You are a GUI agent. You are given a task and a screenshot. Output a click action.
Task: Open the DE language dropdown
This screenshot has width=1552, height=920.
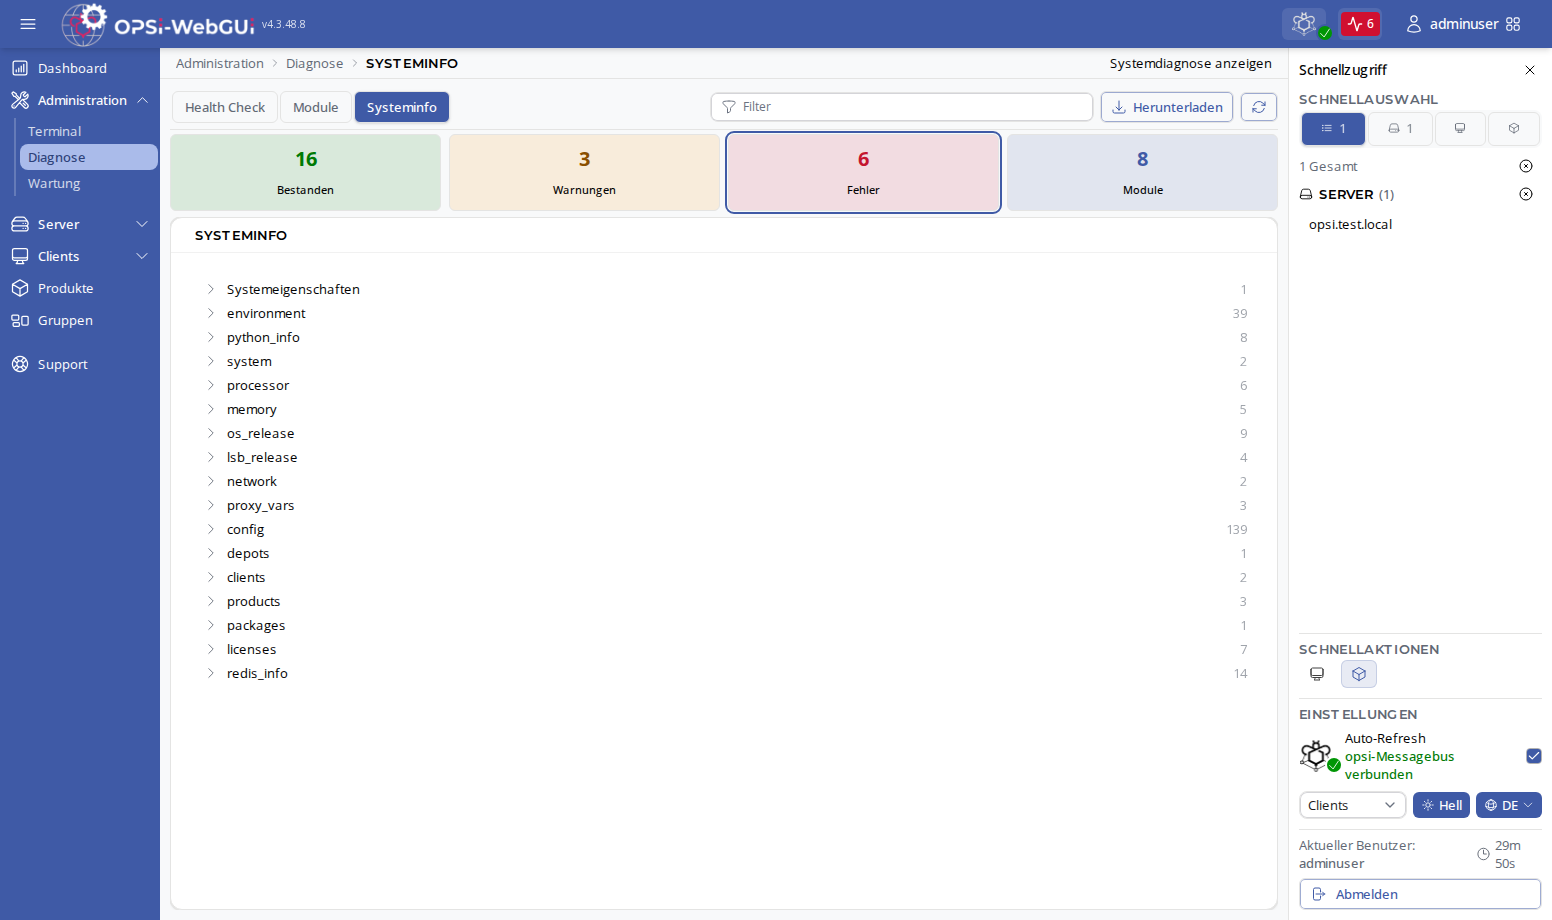pos(1508,805)
